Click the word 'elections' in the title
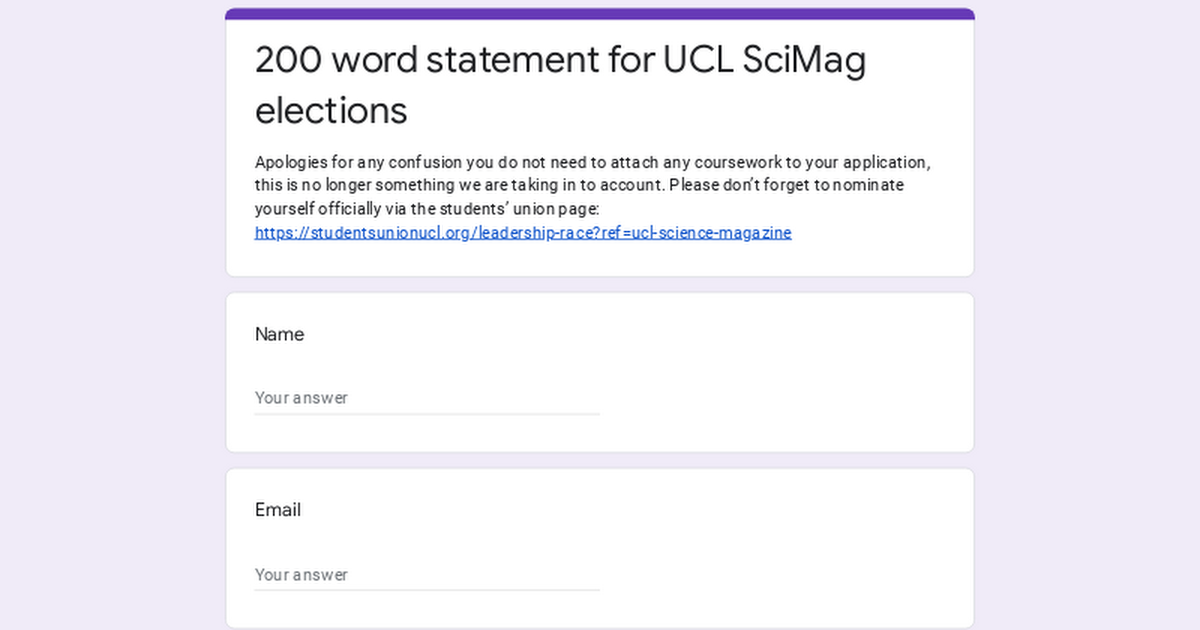The width and height of the screenshot is (1200, 630). click(x=331, y=110)
